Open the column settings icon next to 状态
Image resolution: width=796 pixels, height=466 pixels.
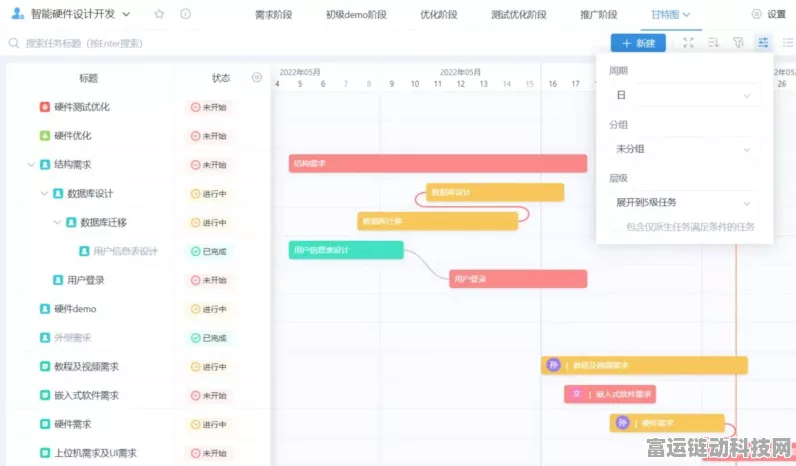[x=257, y=77]
